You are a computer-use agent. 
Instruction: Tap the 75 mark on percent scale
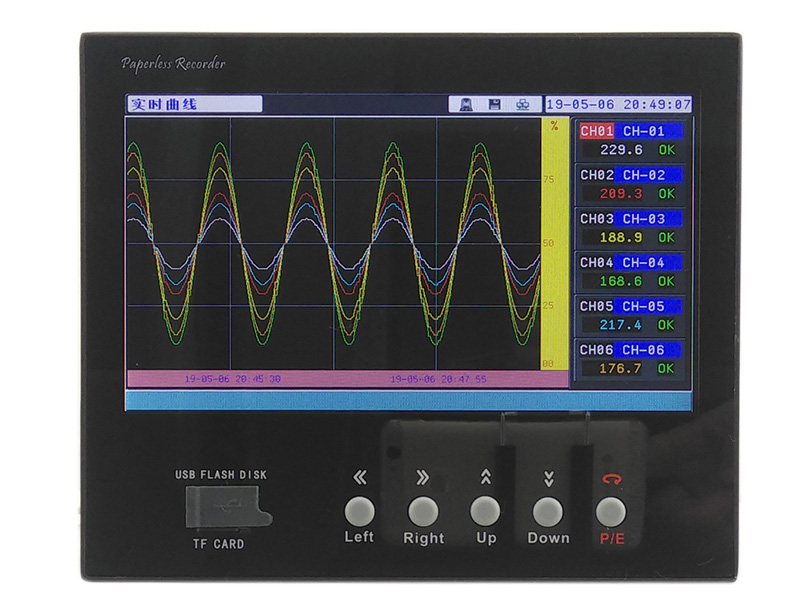tap(548, 180)
